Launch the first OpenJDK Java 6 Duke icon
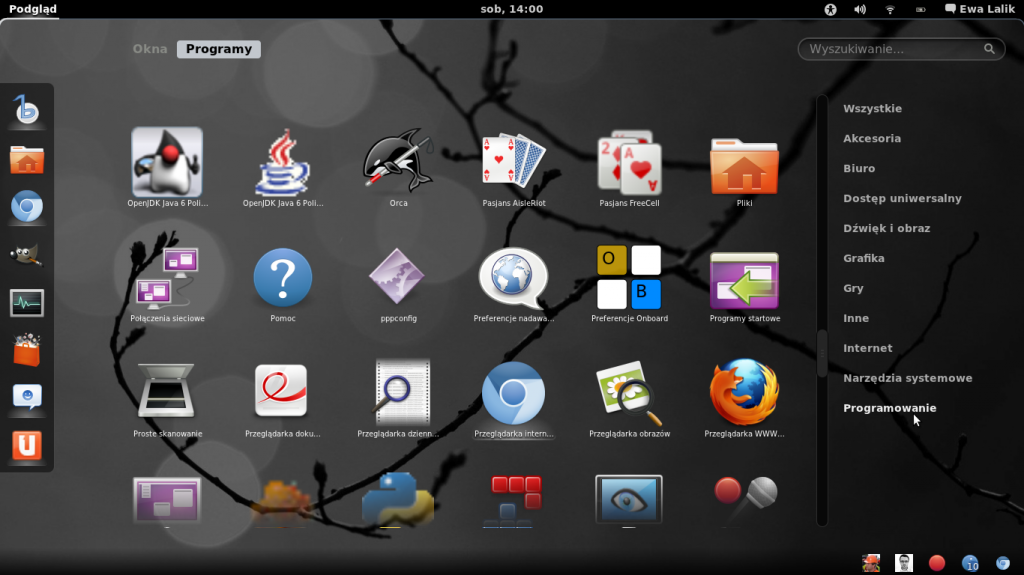The height and width of the screenshot is (575, 1024). (167, 162)
